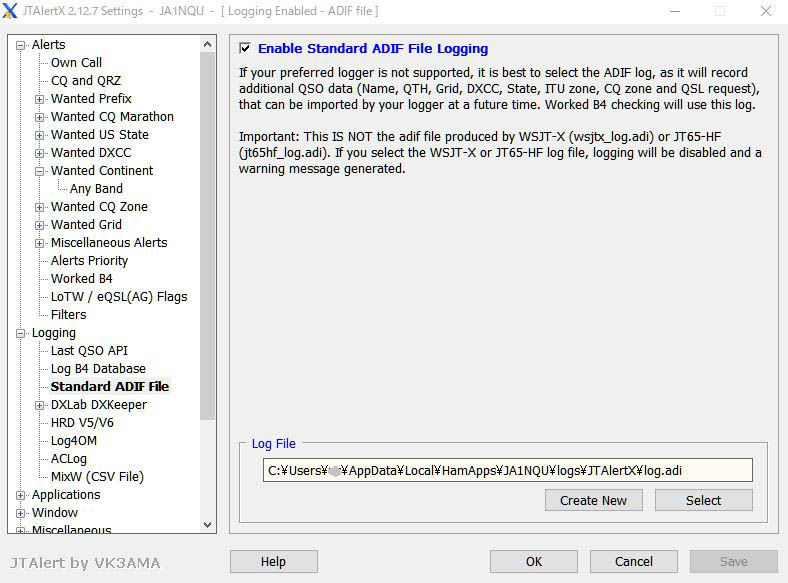Click Select to choose log file
Screen dimensions: 788x583
(x=703, y=500)
